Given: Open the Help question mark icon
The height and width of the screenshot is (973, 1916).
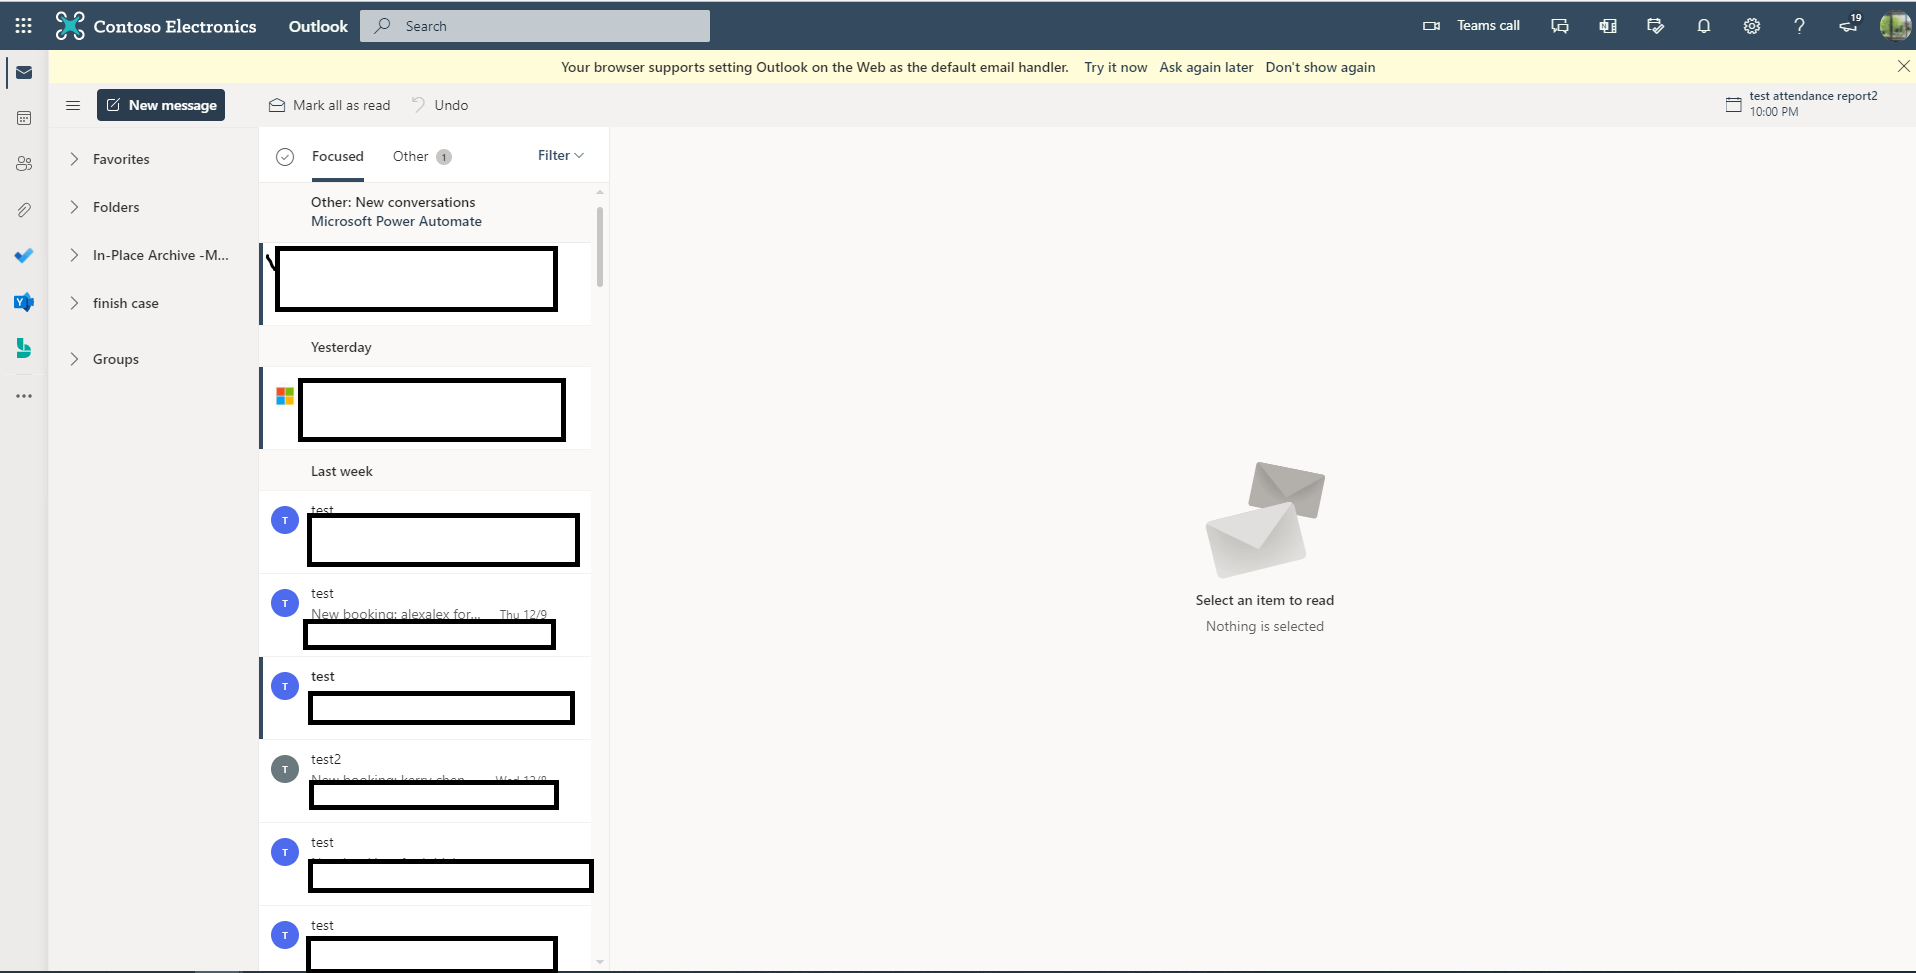Looking at the screenshot, I should tap(1800, 26).
